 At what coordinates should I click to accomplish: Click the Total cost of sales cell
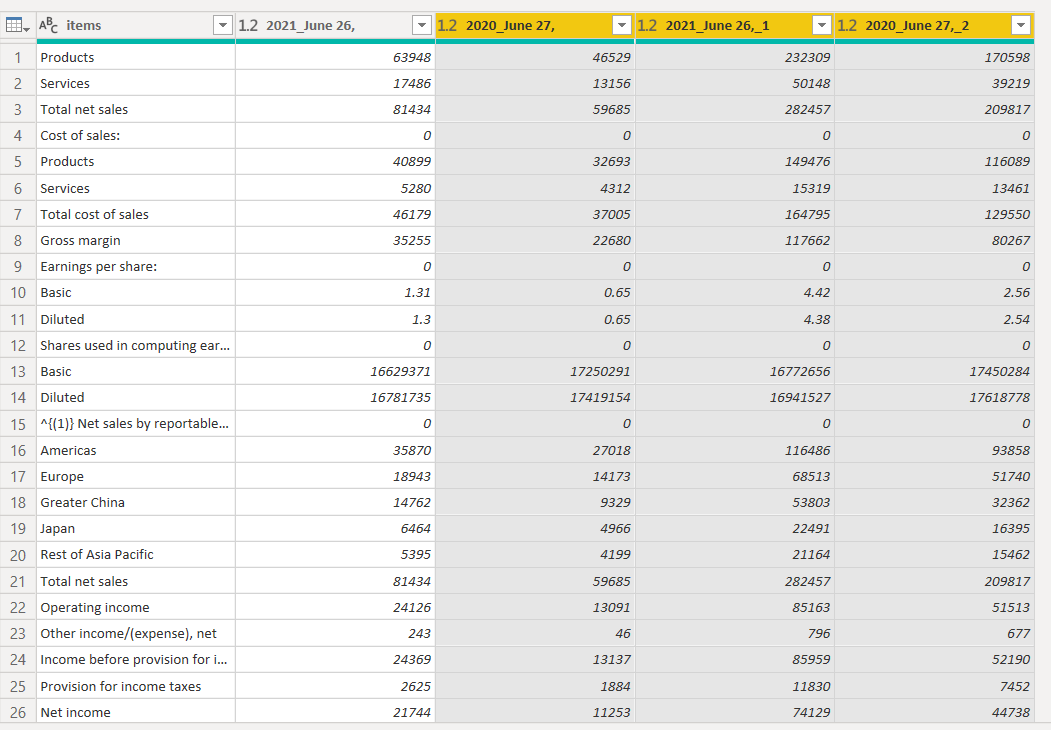(x=135, y=215)
